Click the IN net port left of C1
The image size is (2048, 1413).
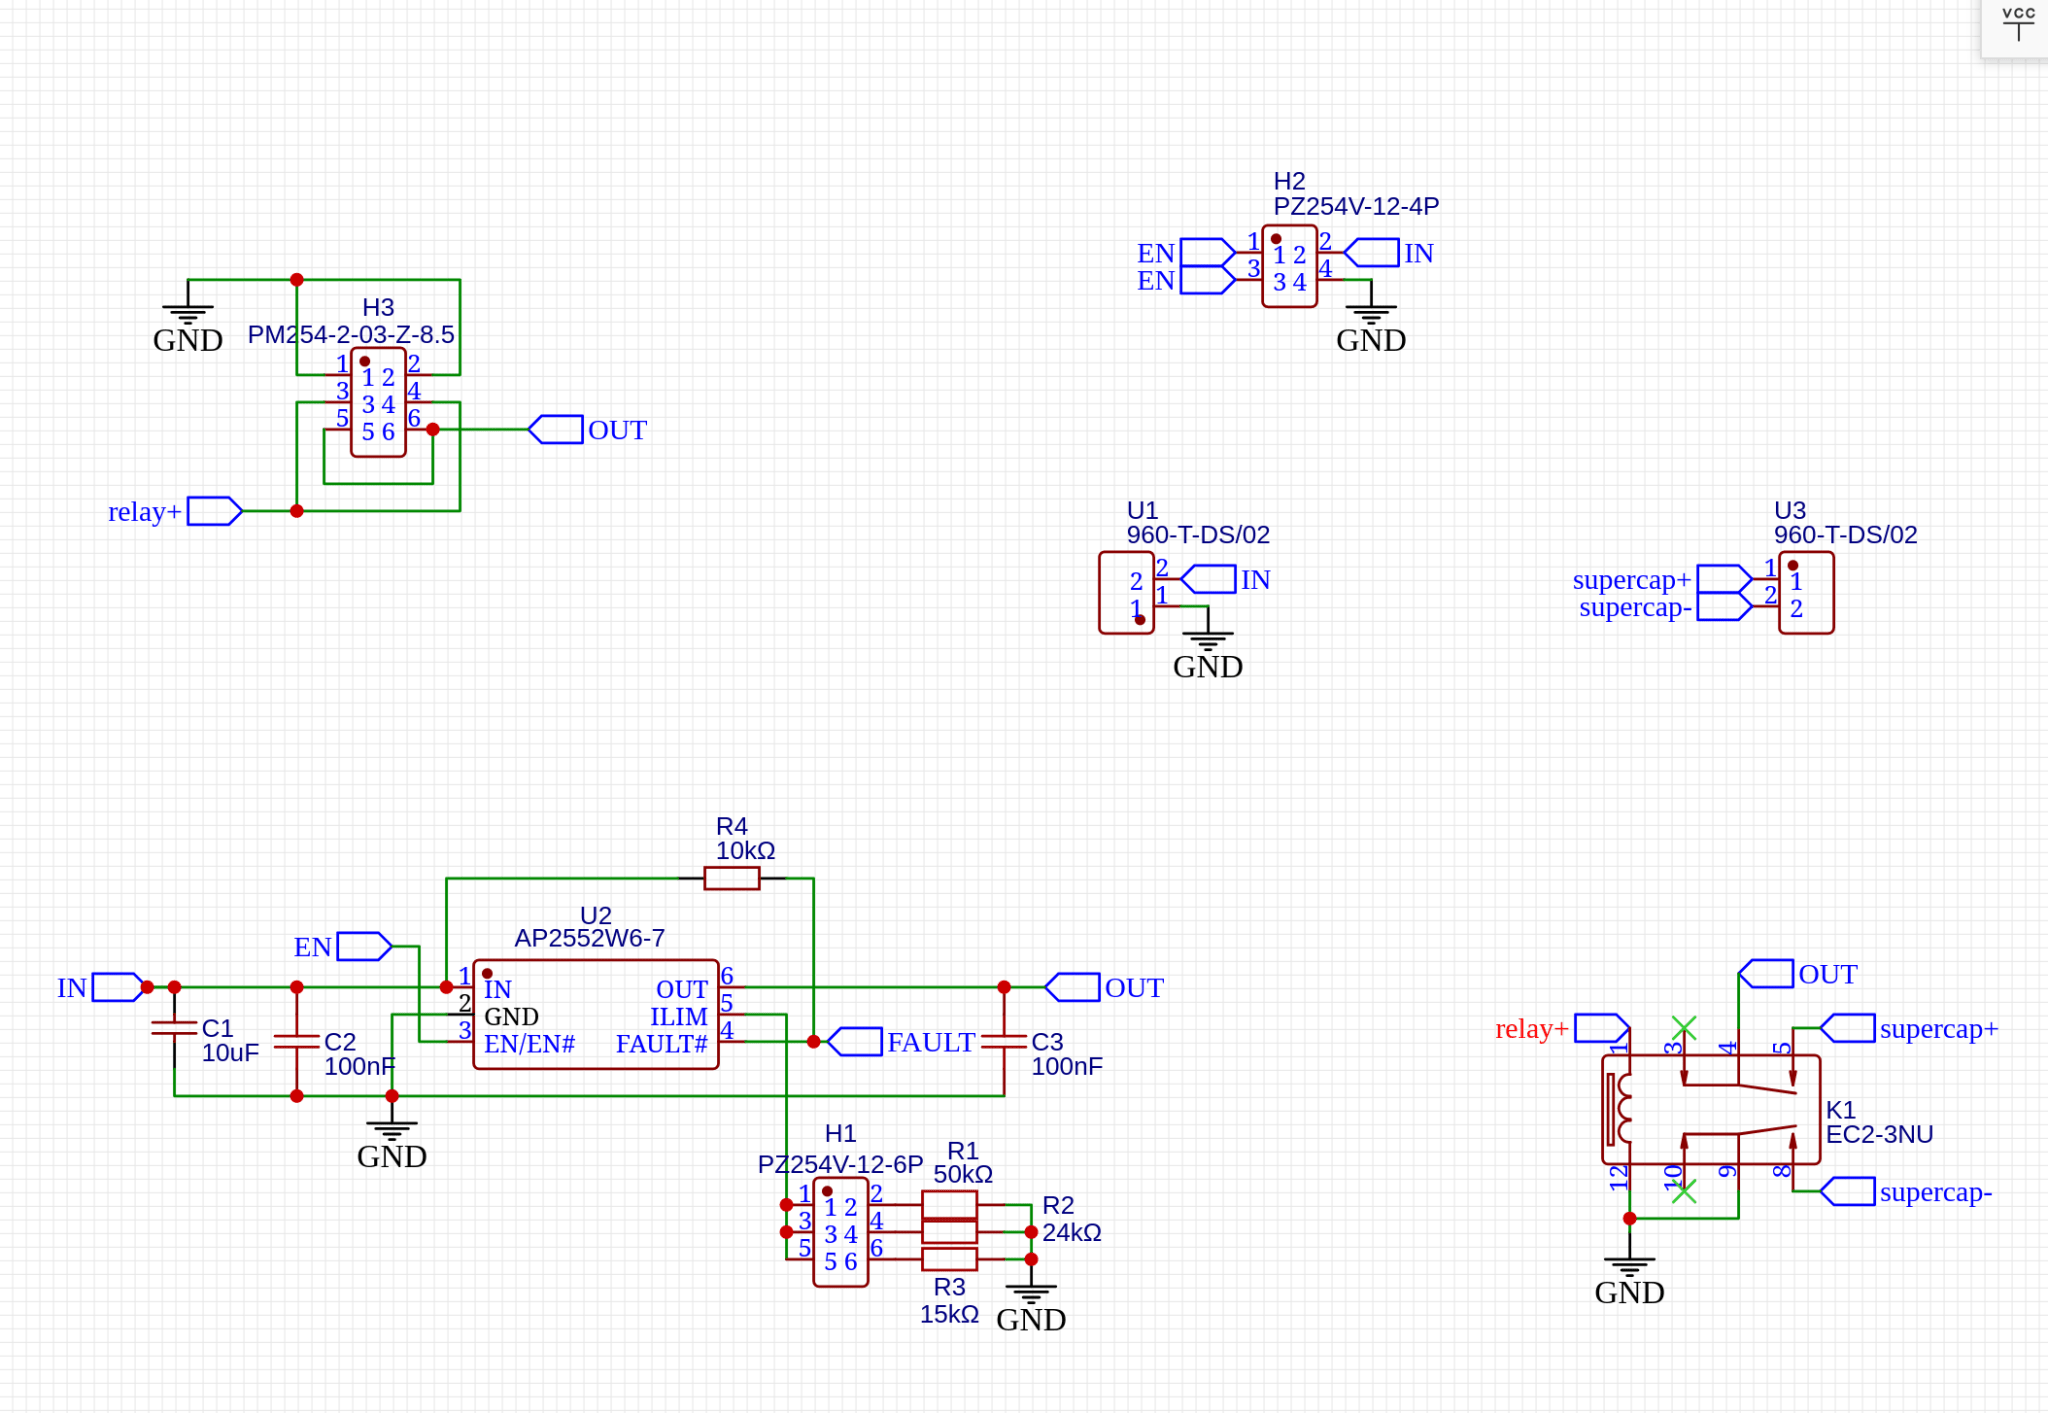coord(120,987)
